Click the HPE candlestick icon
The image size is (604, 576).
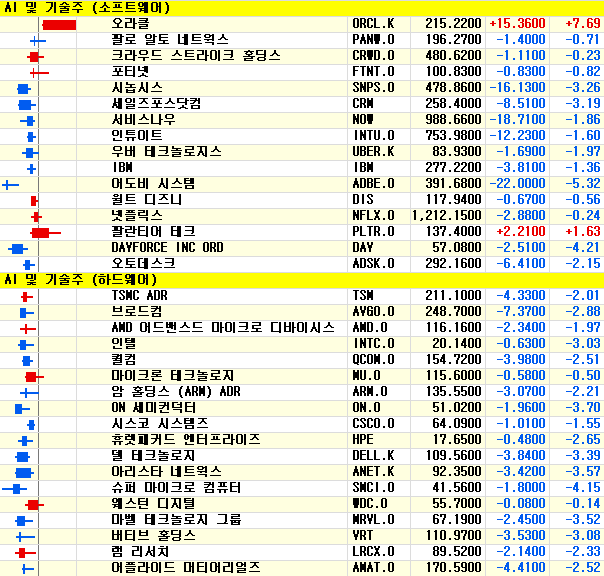tap(25, 441)
